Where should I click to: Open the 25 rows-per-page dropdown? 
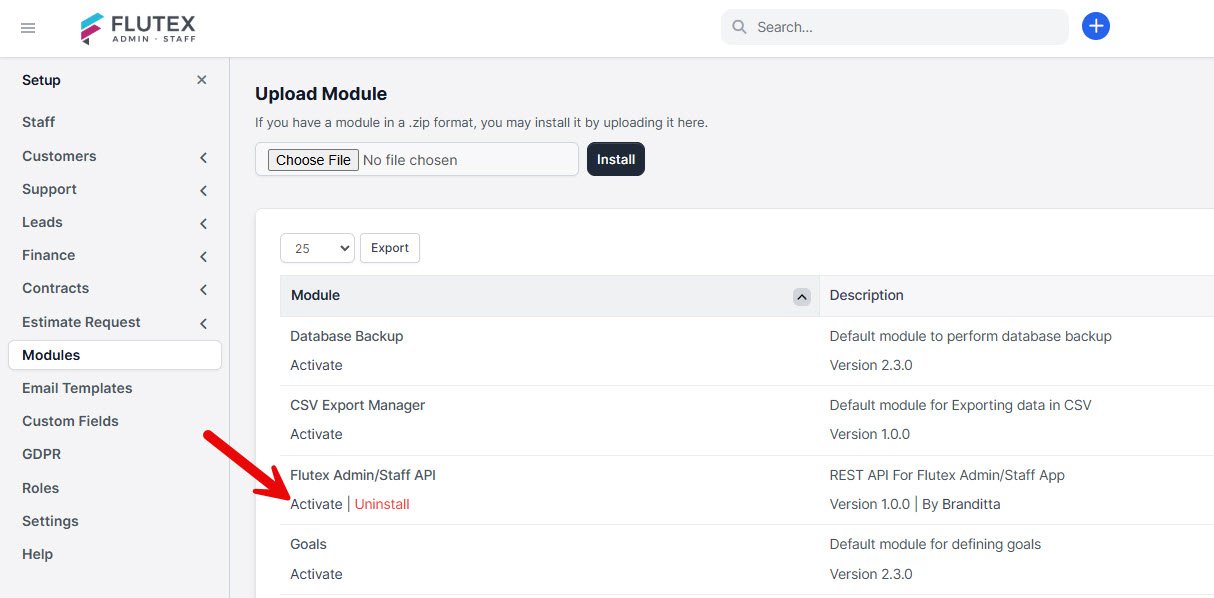317,248
